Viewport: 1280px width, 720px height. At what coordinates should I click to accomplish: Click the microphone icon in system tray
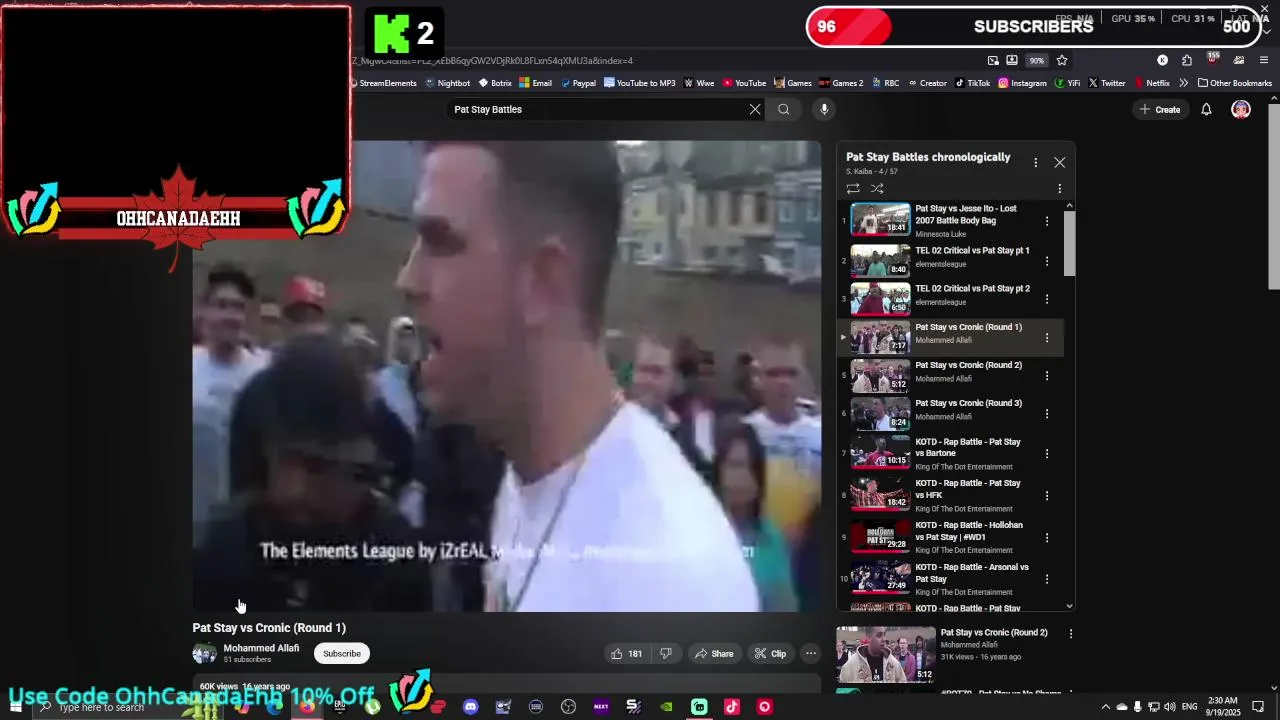point(1137,707)
